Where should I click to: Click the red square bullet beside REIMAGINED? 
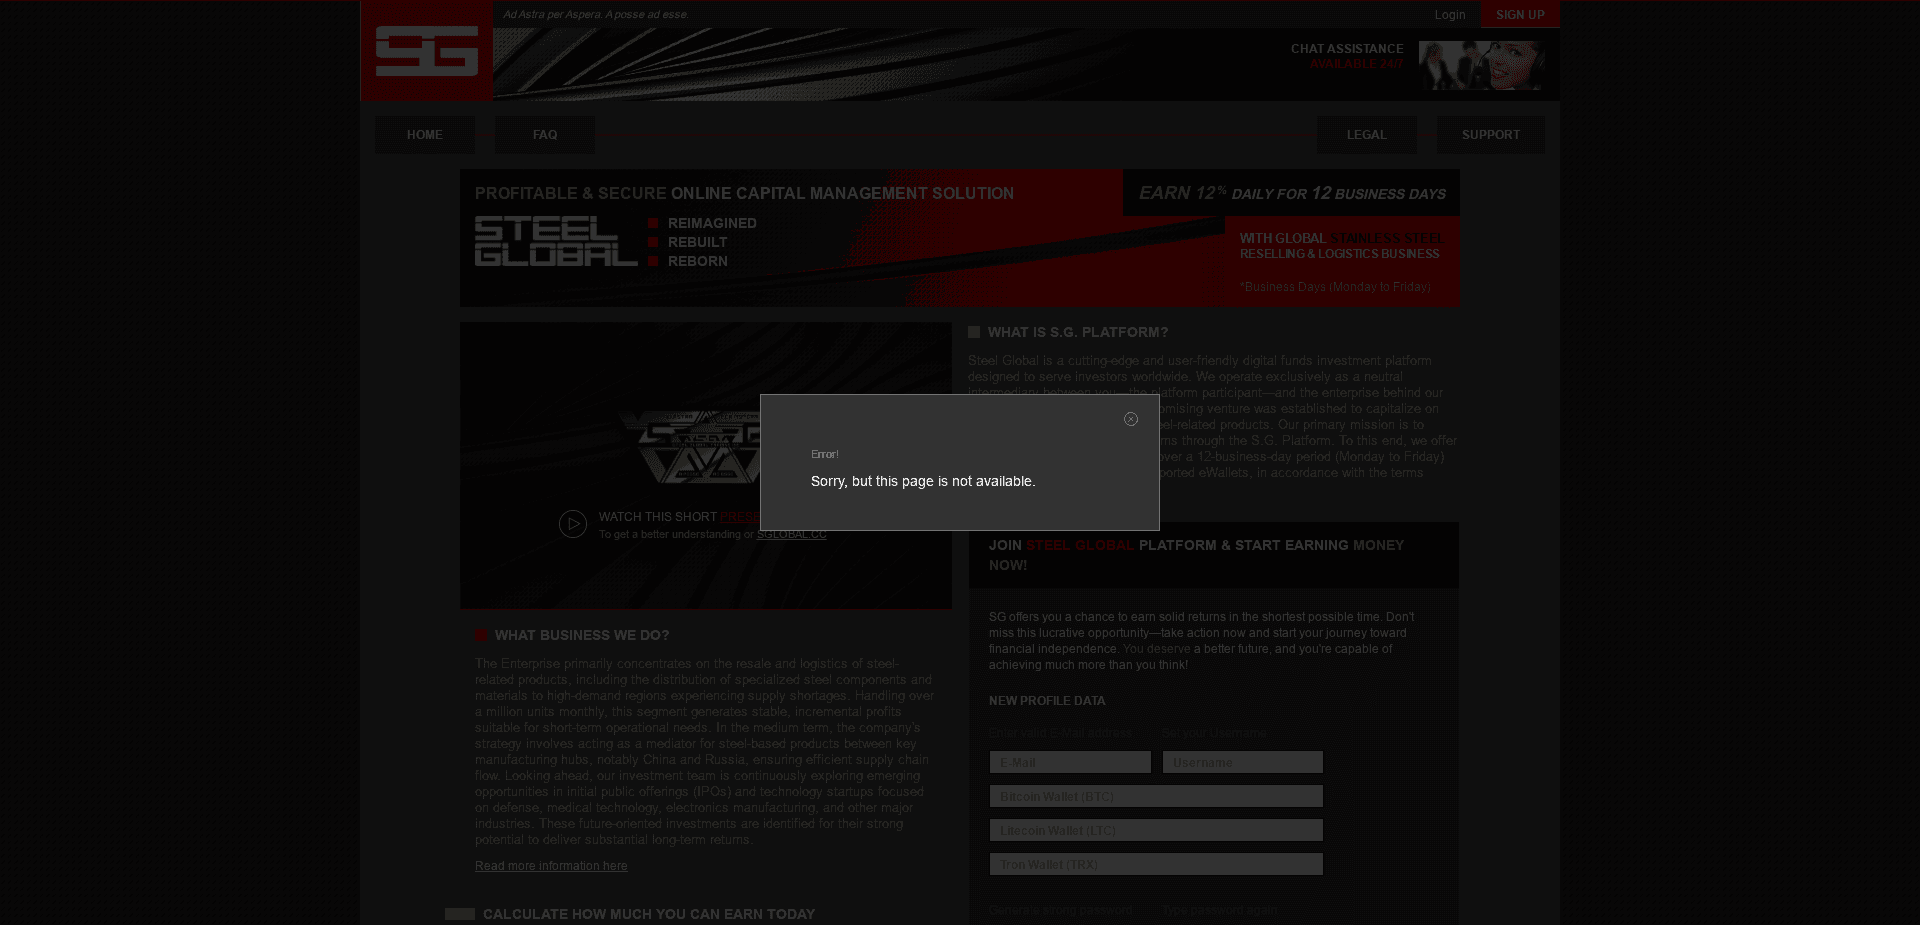653,222
